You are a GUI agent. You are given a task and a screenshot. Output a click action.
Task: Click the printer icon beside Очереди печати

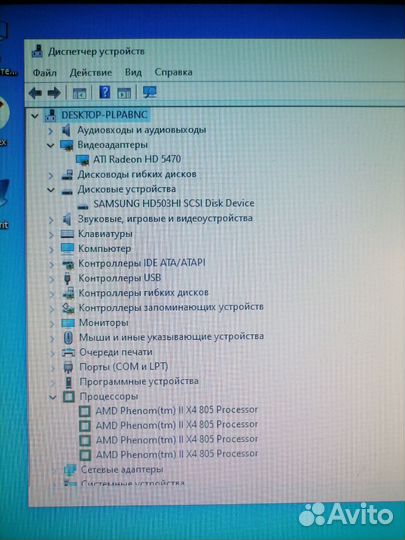[x=68, y=352]
